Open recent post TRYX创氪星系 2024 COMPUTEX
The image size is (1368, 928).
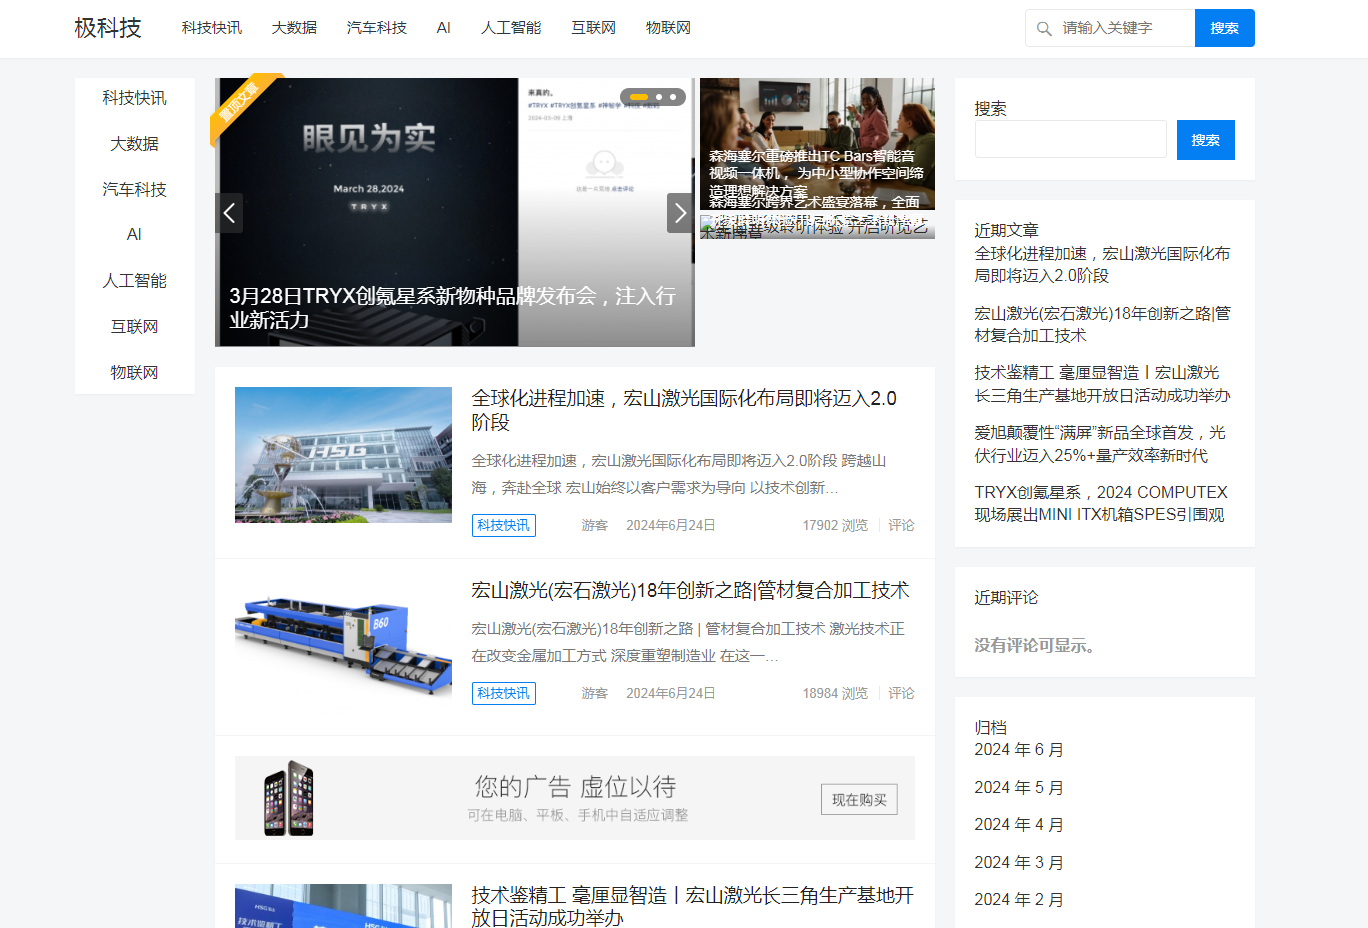[x=1101, y=503]
